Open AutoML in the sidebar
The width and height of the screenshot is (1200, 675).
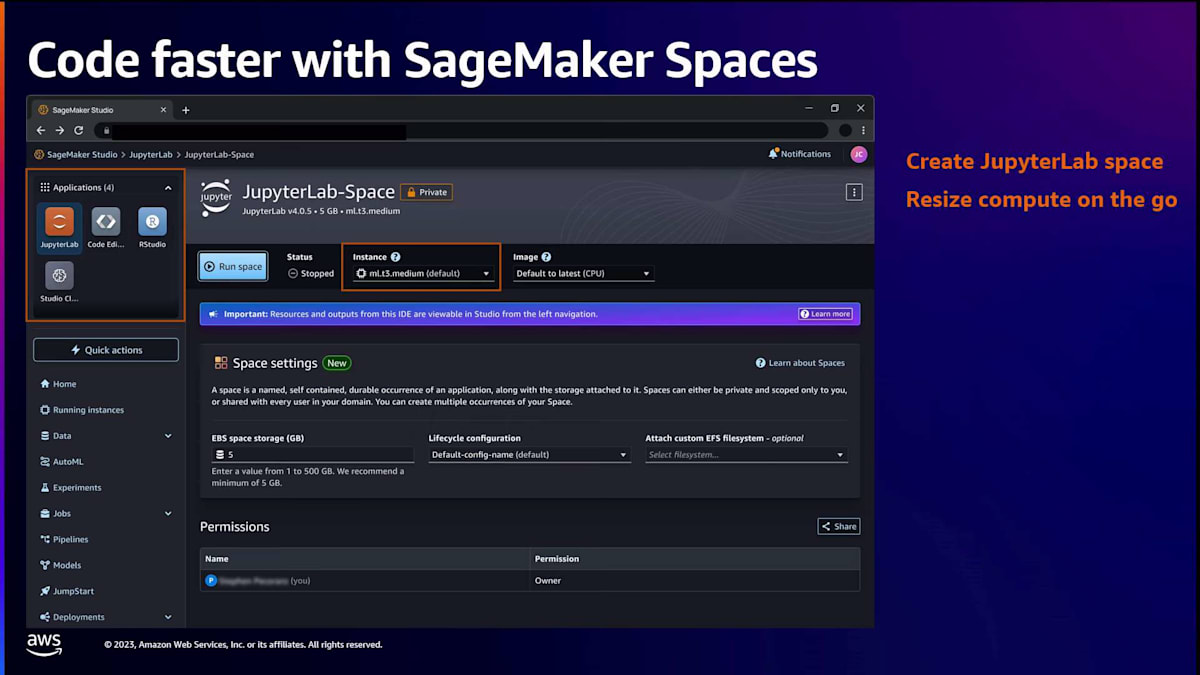(x=61, y=462)
